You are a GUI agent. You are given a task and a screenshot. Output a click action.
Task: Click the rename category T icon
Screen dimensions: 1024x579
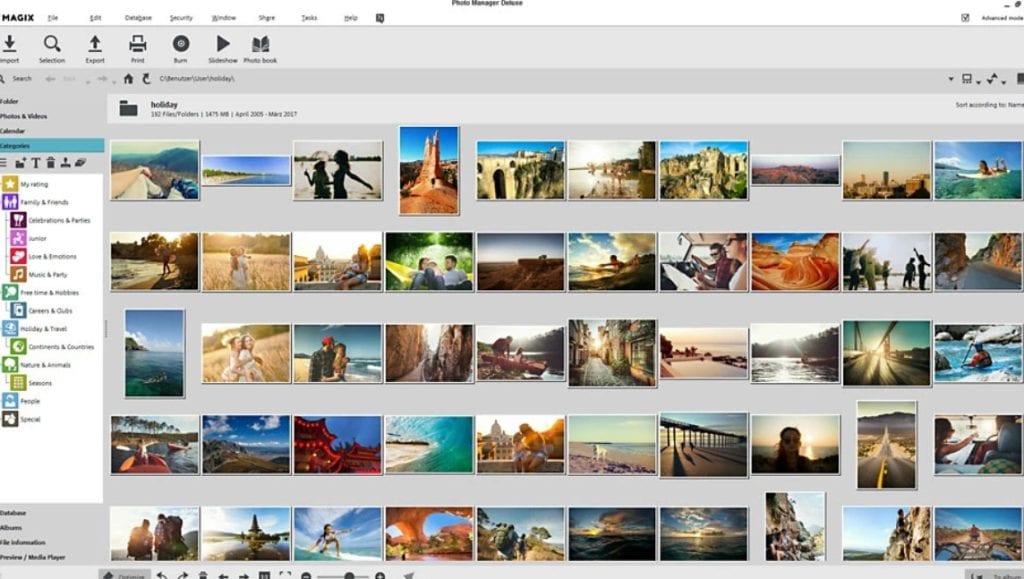(36, 163)
